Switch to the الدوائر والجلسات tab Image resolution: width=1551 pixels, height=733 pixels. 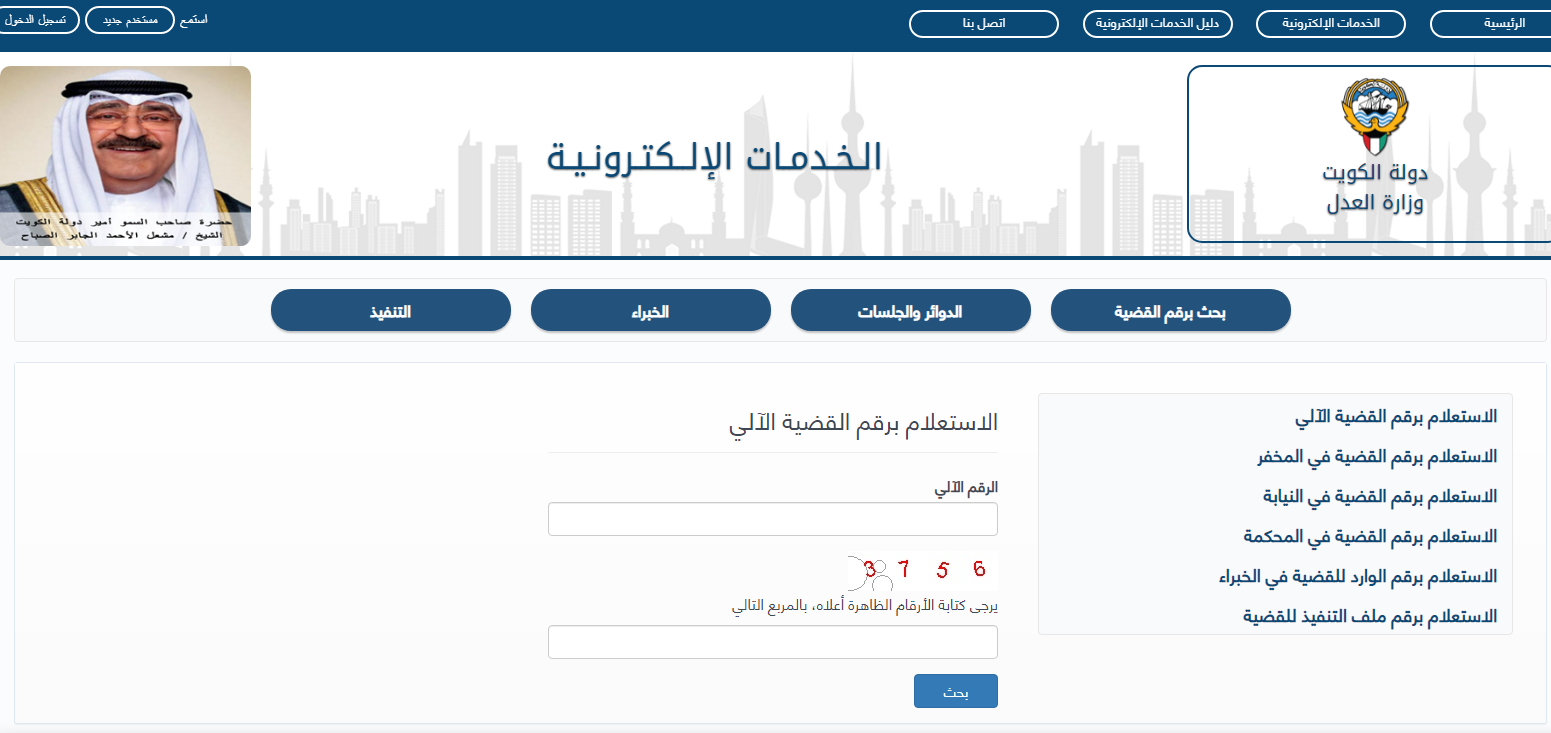tap(910, 311)
